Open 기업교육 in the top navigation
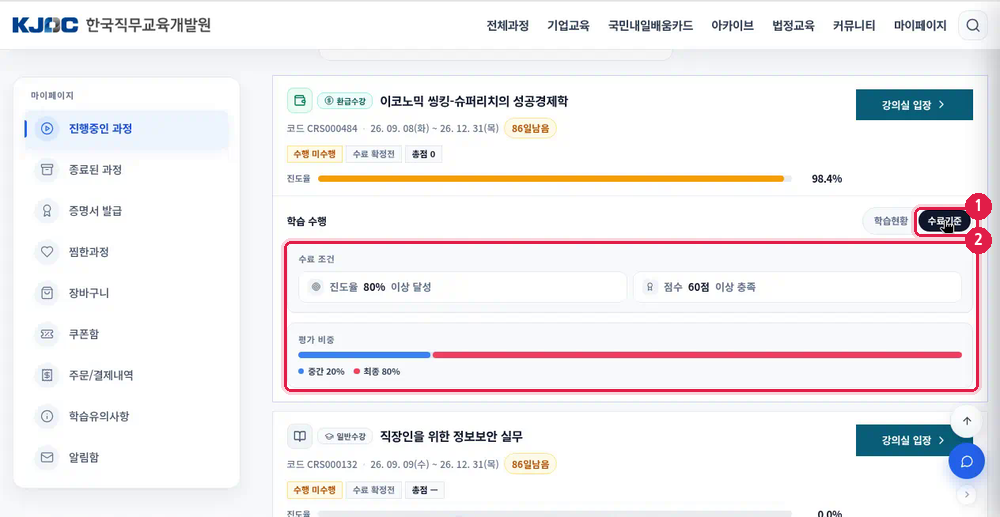Screen dimensions: 1000x517 568,26
